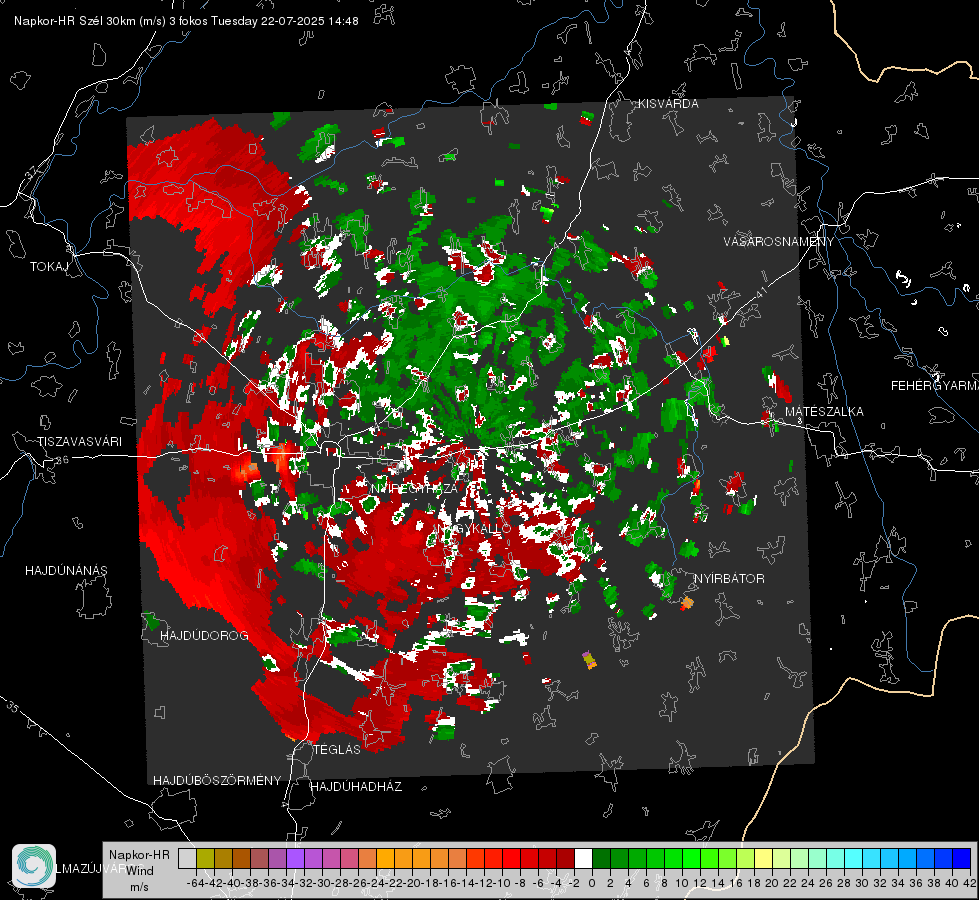Click the orange echo pixel beside Nyírbátor
Viewport: 979px width, 900px height.
click(687, 603)
